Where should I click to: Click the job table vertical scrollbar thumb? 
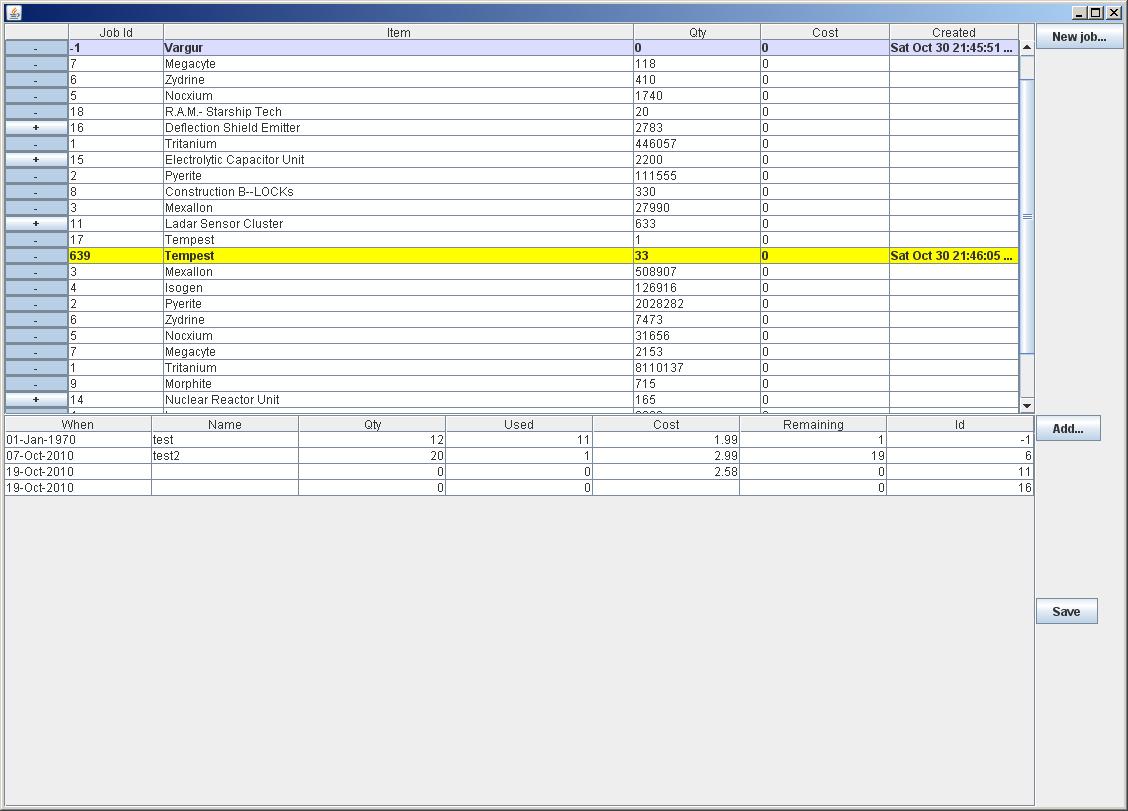point(1027,216)
